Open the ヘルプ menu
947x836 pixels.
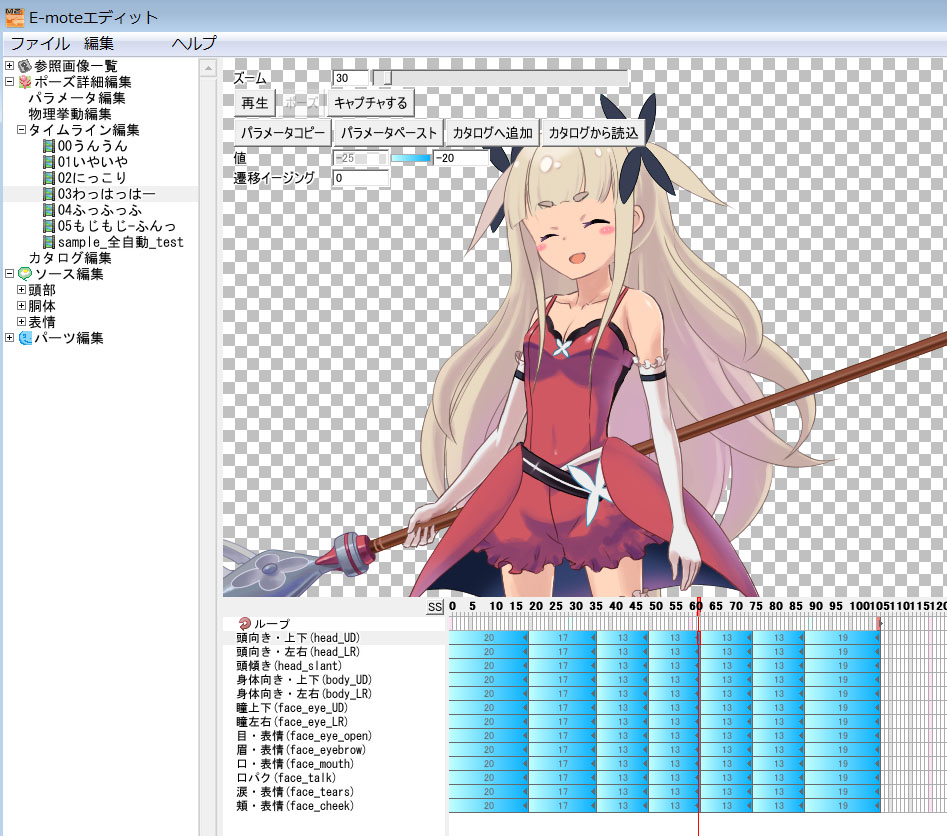[x=193, y=43]
